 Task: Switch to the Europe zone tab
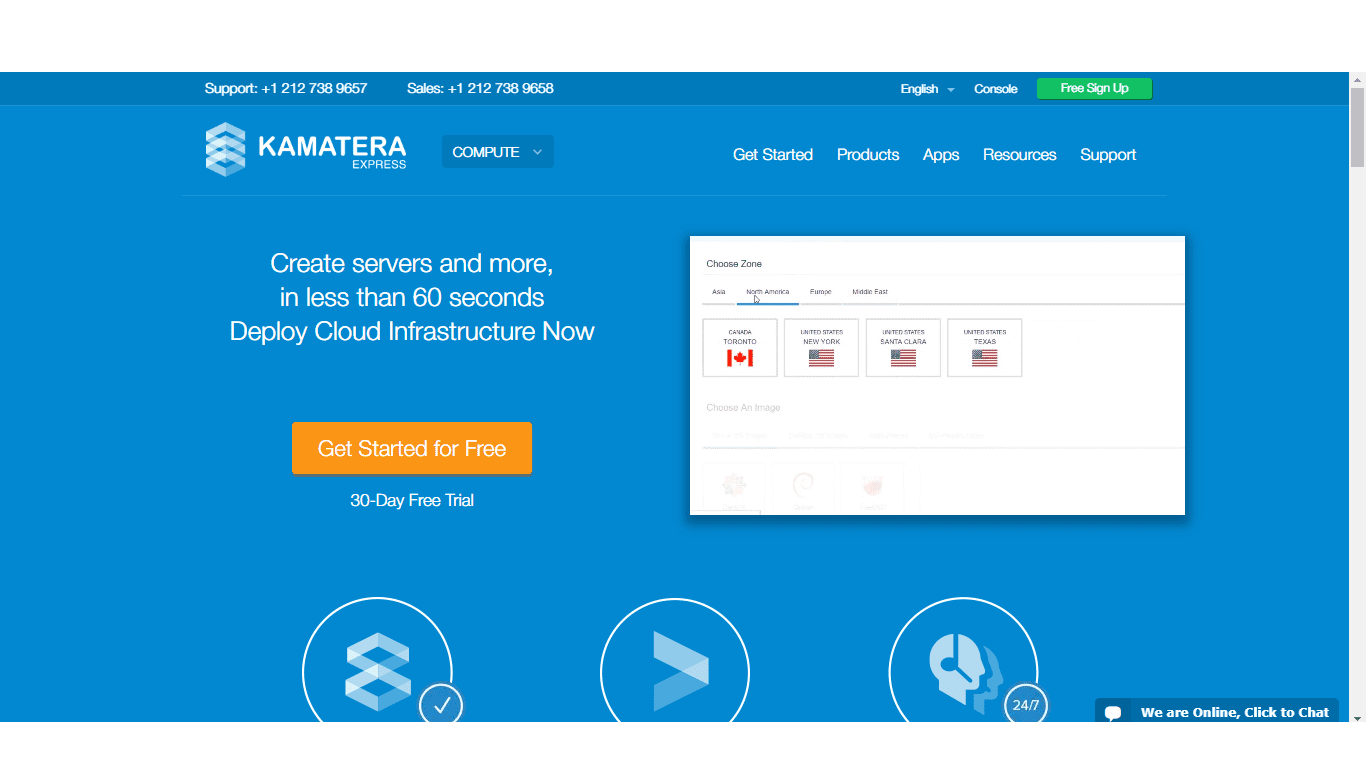821,292
